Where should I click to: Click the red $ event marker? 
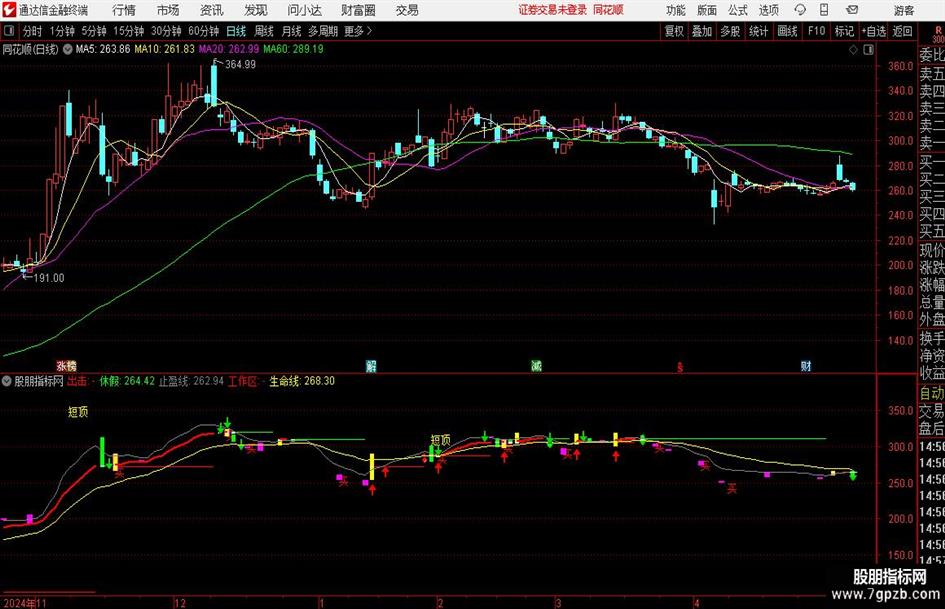click(x=680, y=367)
